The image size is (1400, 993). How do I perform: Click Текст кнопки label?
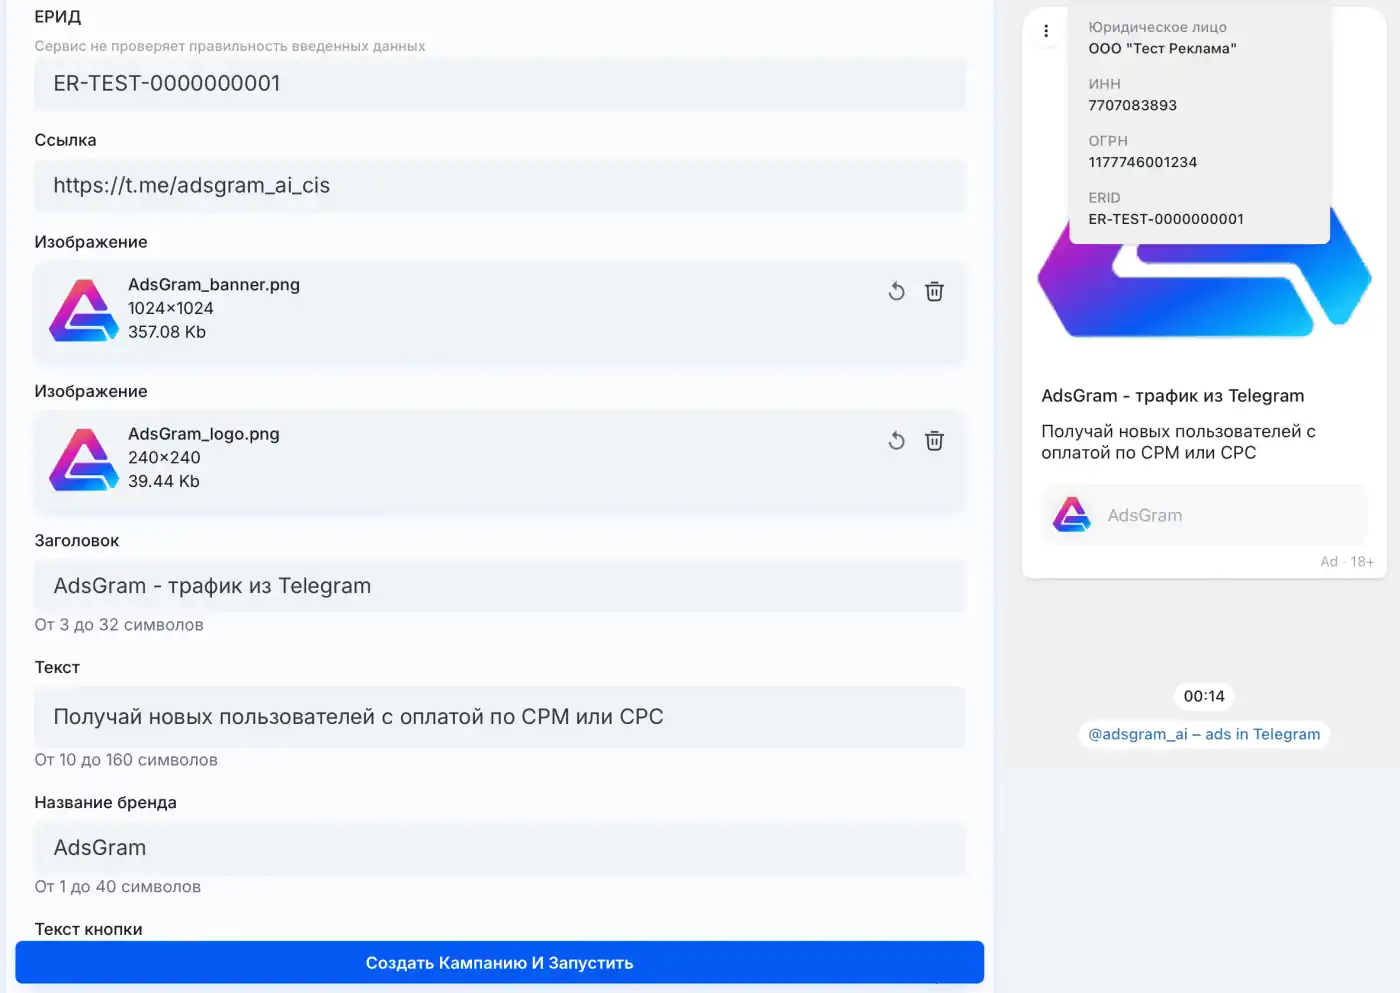pyautogui.click(x=88, y=929)
